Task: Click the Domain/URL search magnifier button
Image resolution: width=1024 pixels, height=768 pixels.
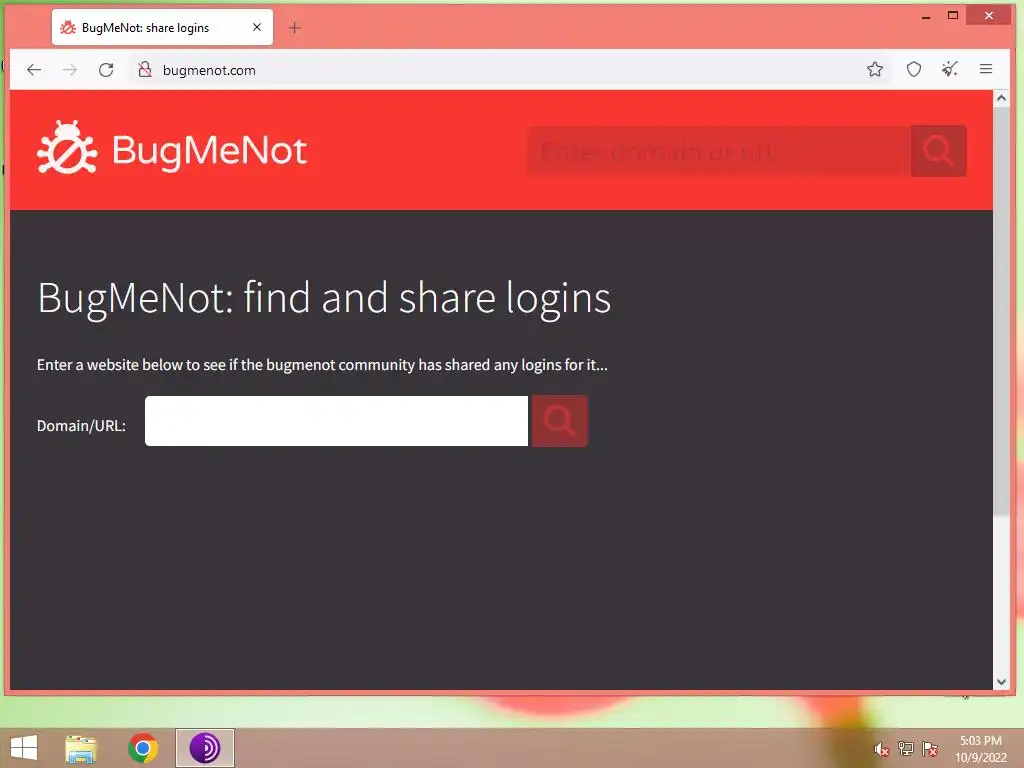Action: point(560,421)
